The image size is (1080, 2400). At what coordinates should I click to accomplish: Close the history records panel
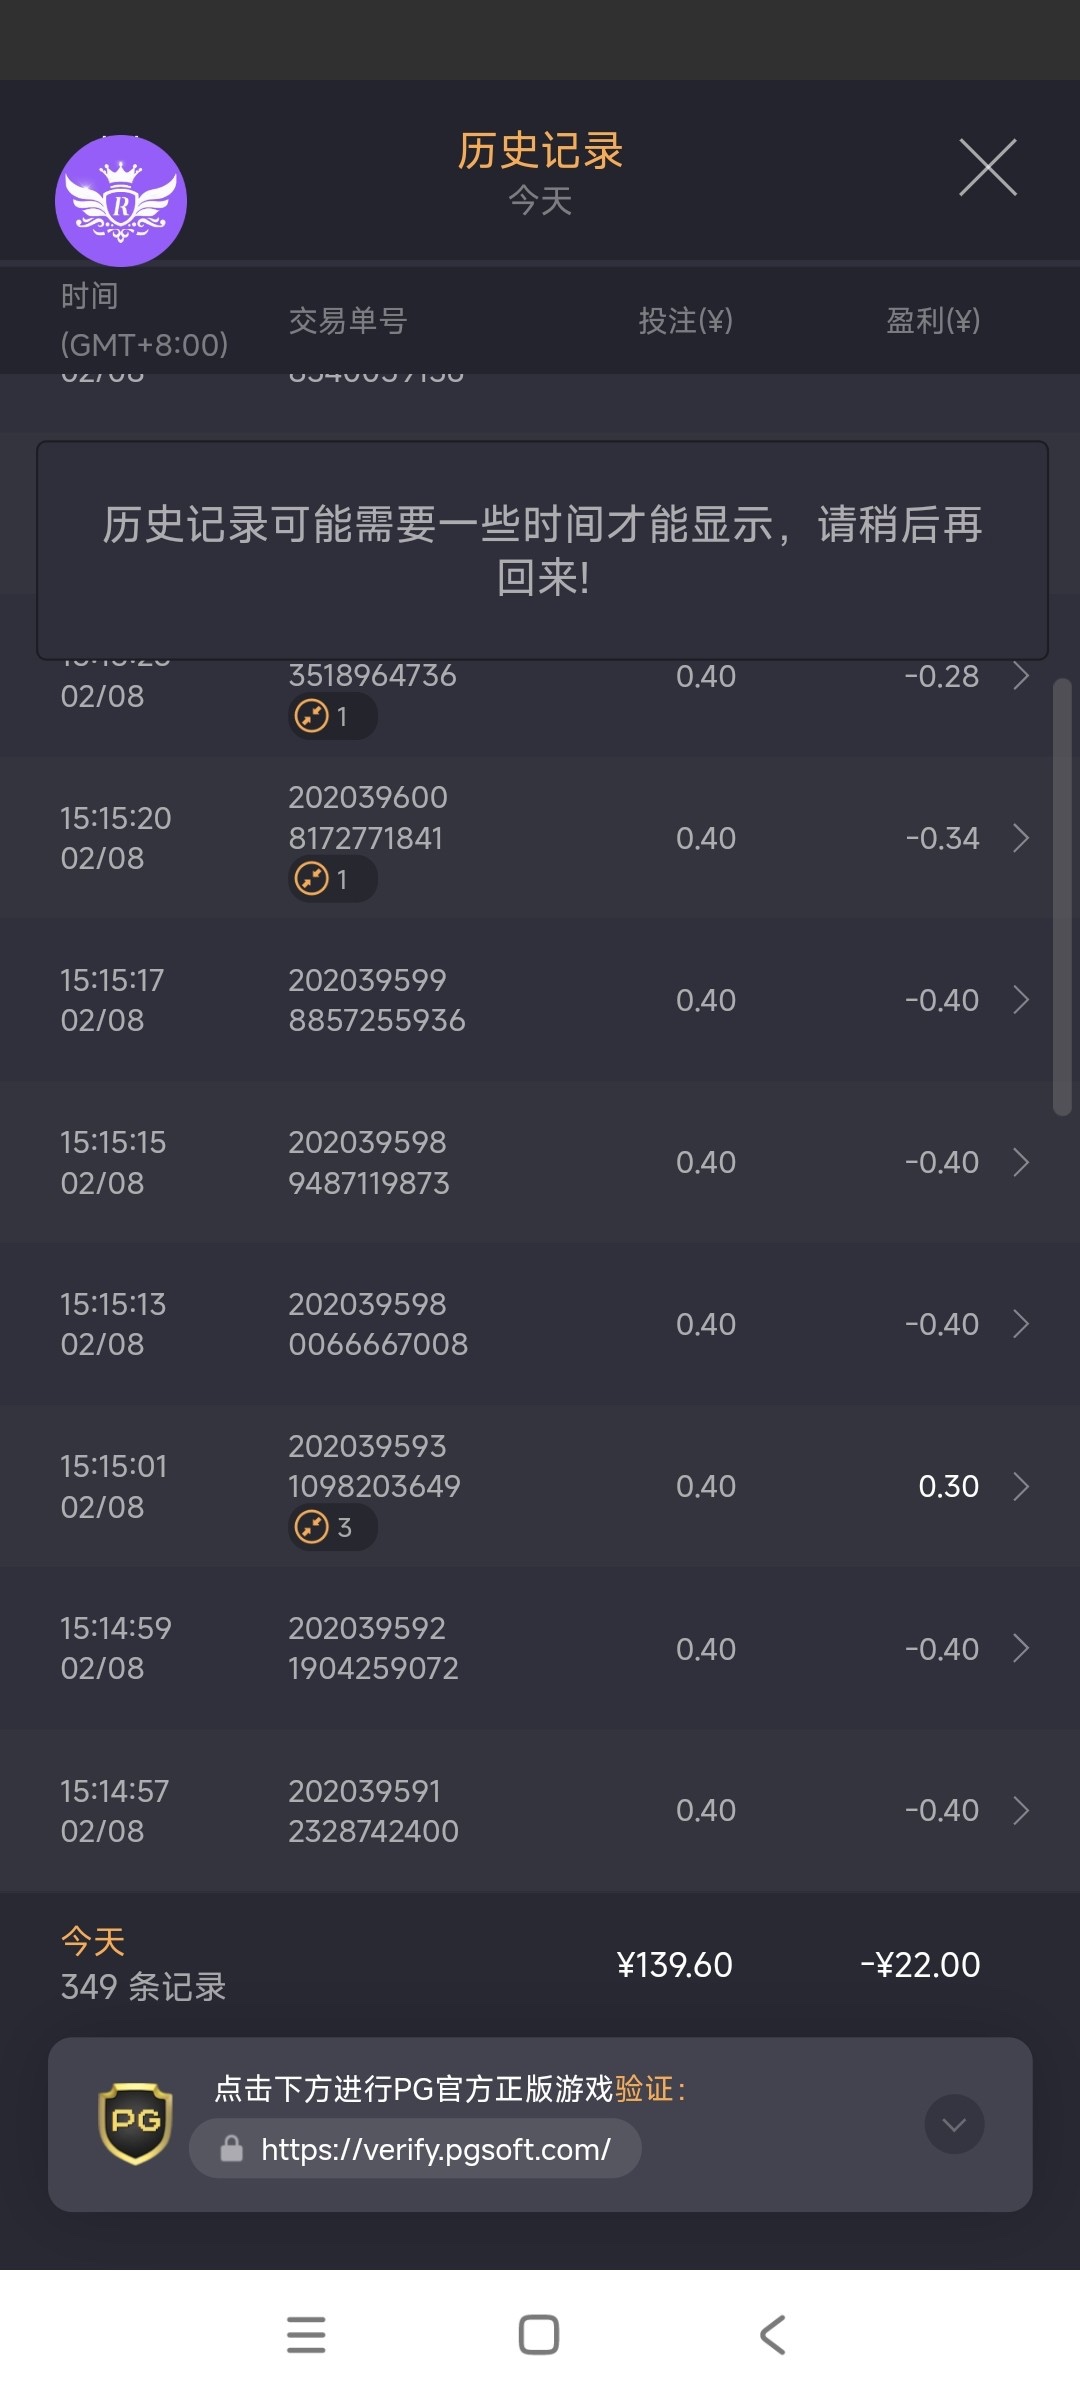(x=987, y=168)
